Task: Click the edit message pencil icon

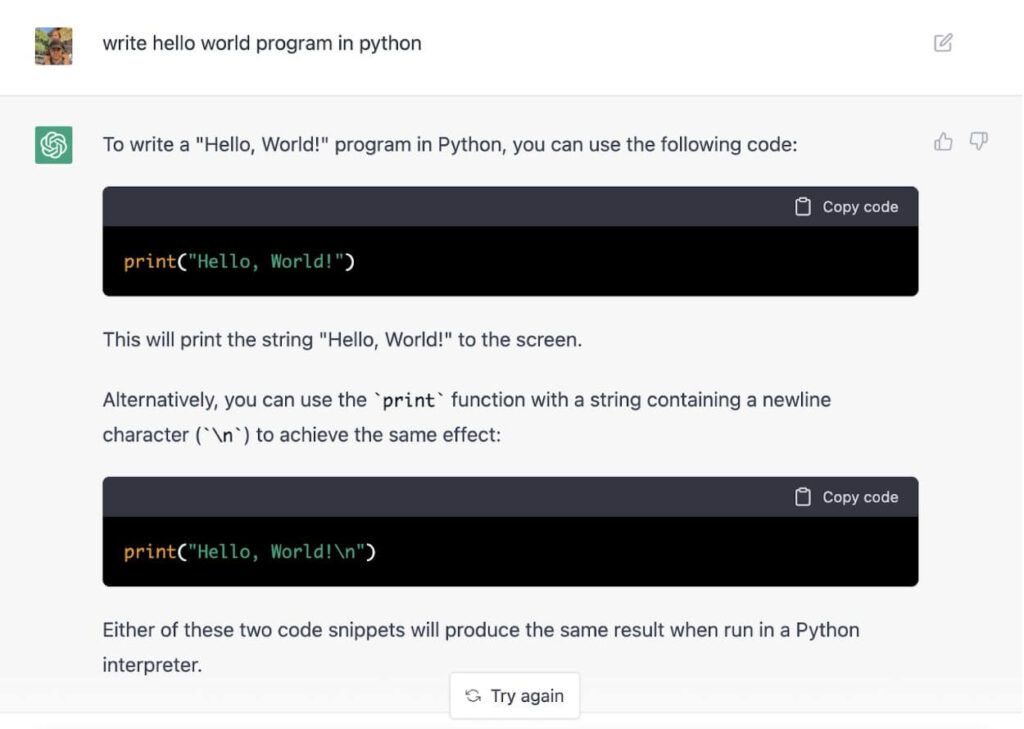Action: click(x=942, y=43)
